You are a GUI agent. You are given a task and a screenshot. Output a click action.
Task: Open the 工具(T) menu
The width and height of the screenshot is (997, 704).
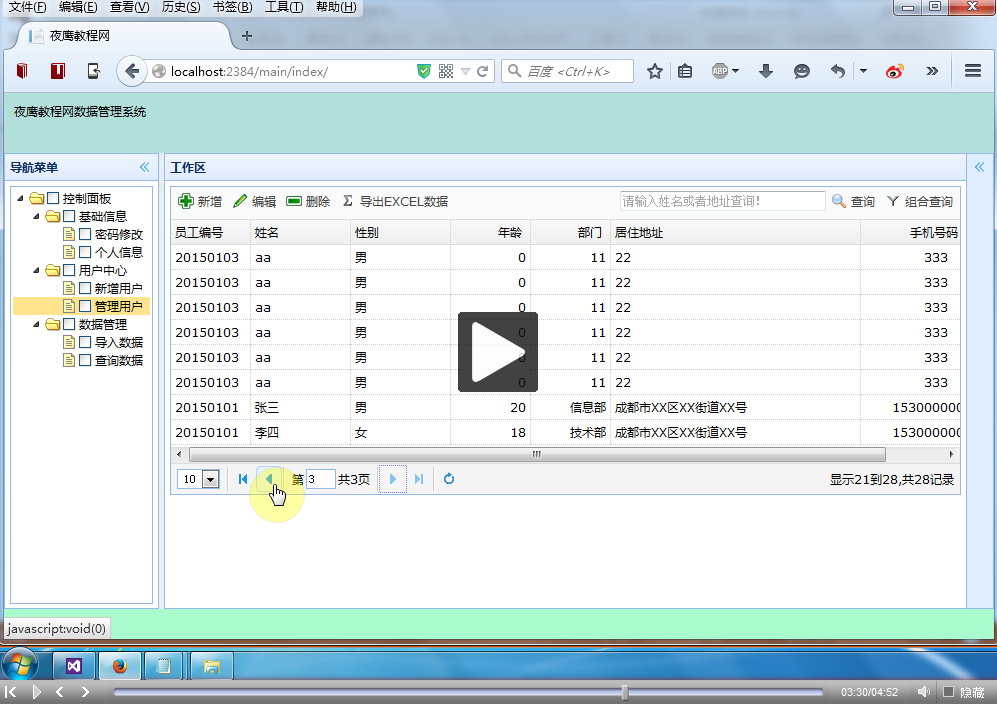(x=284, y=7)
